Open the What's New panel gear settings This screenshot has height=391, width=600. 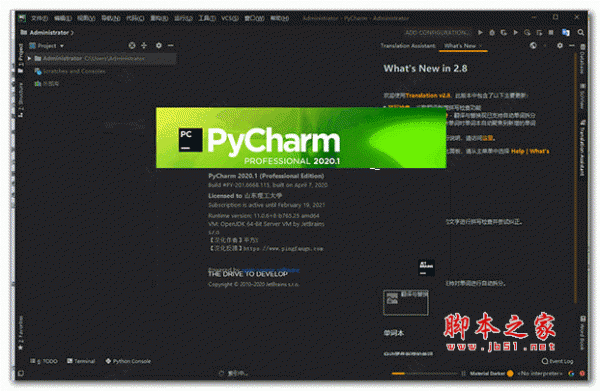click(x=560, y=46)
